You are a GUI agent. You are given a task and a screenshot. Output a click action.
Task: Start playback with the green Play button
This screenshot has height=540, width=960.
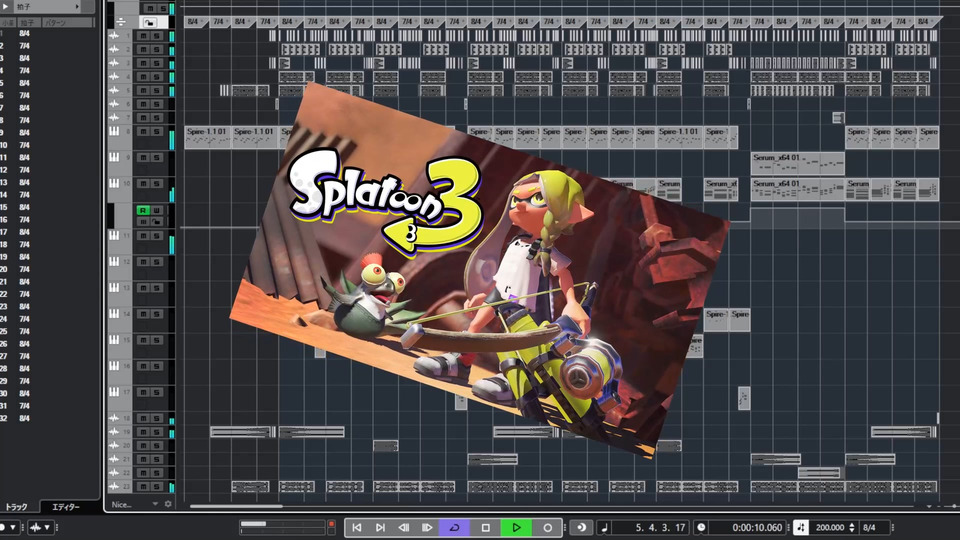(516, 527)
